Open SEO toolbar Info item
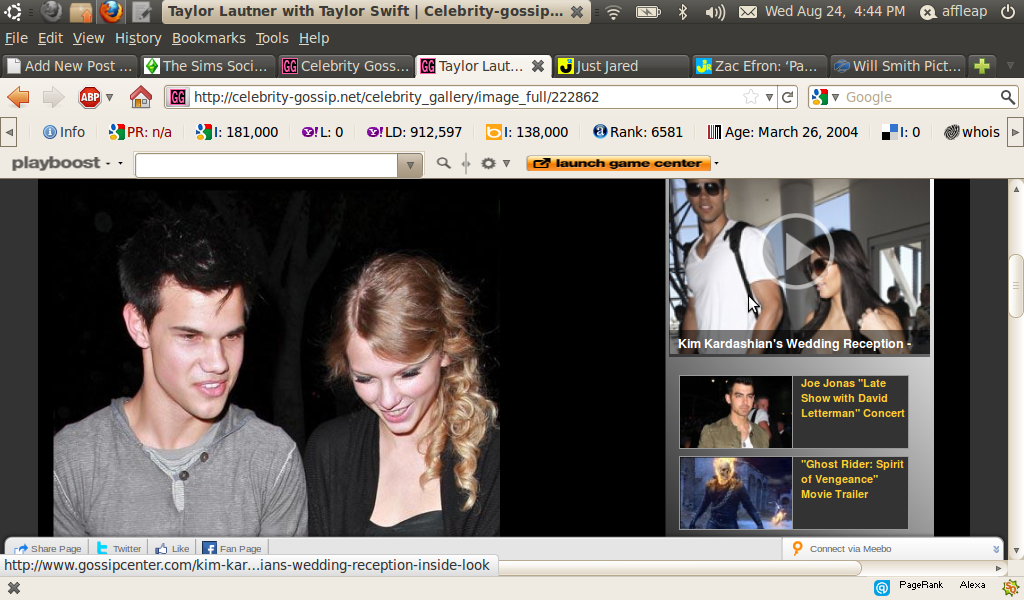Screen dimensions: 1024x600 pos(64,132)
